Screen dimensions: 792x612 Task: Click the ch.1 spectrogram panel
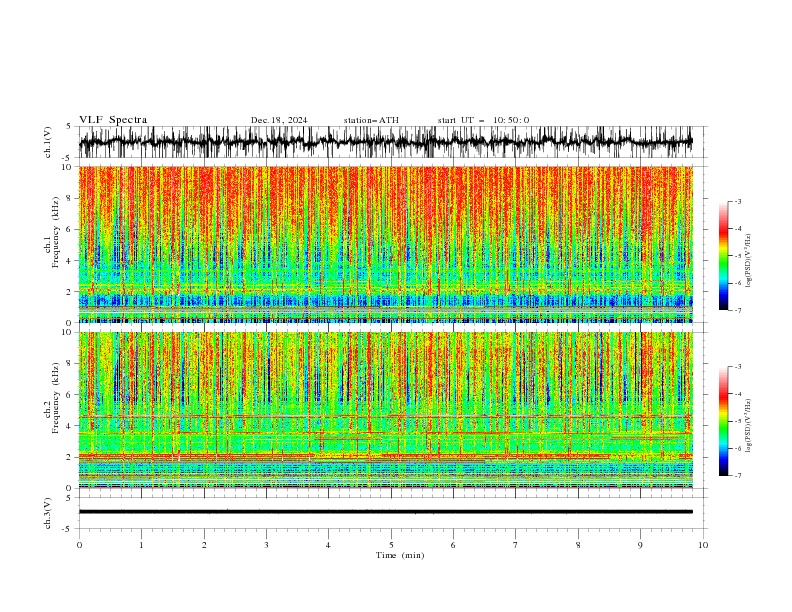click(x=386, y=244)
